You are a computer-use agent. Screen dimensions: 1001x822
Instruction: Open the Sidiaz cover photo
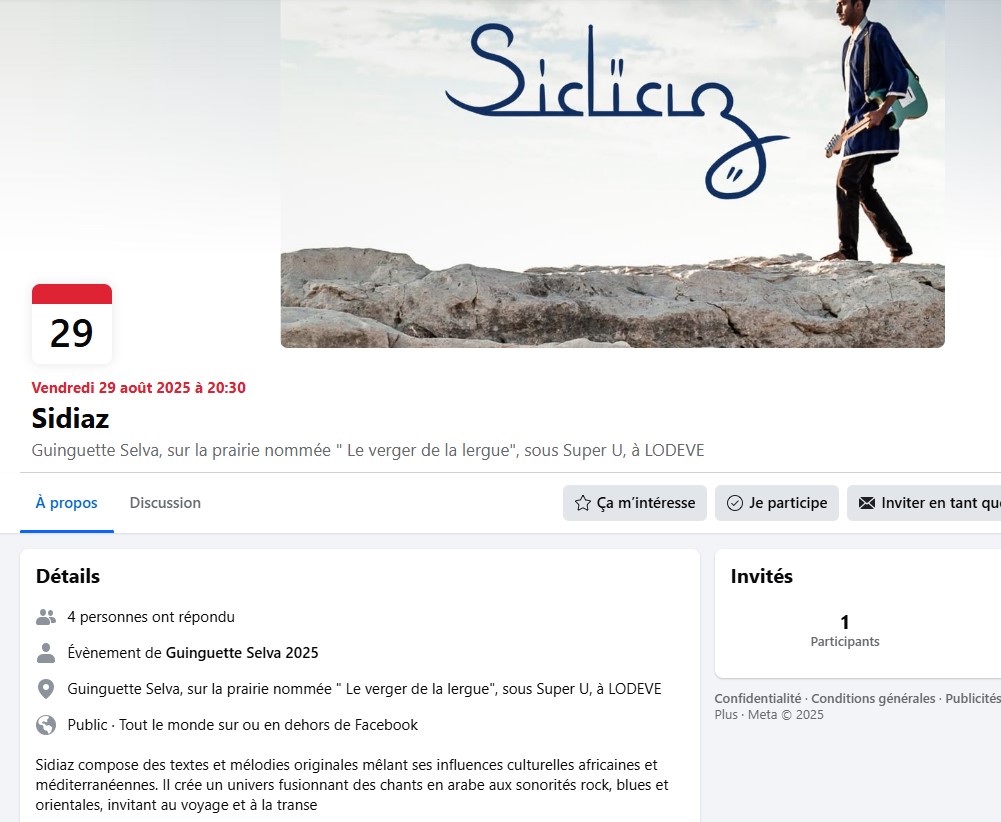pyautogui.click(x=613, y=174)
